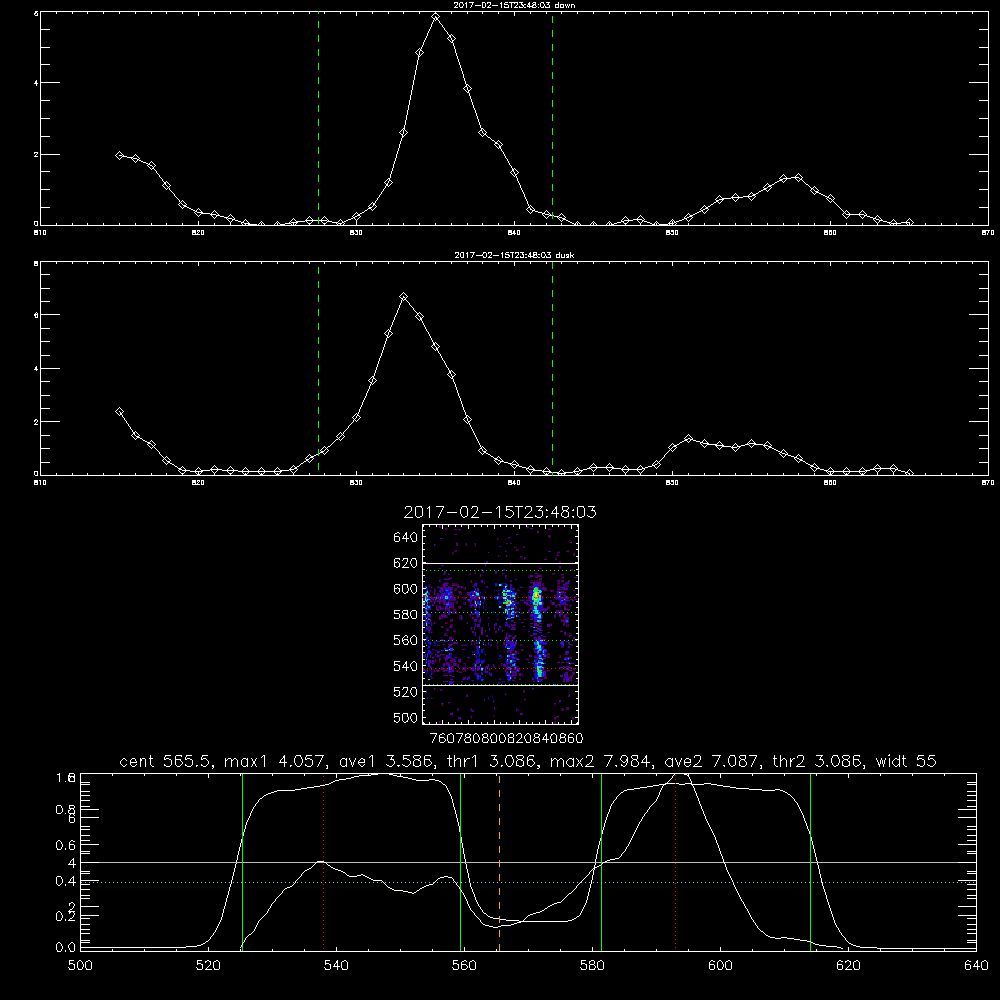Click the '560' y-axis label of the image panel
This screenshot has width=1000, height=1000.
pos(406,640)
